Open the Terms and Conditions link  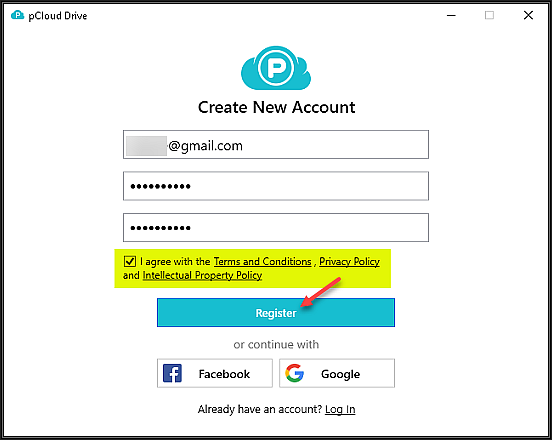click(263, 262)
